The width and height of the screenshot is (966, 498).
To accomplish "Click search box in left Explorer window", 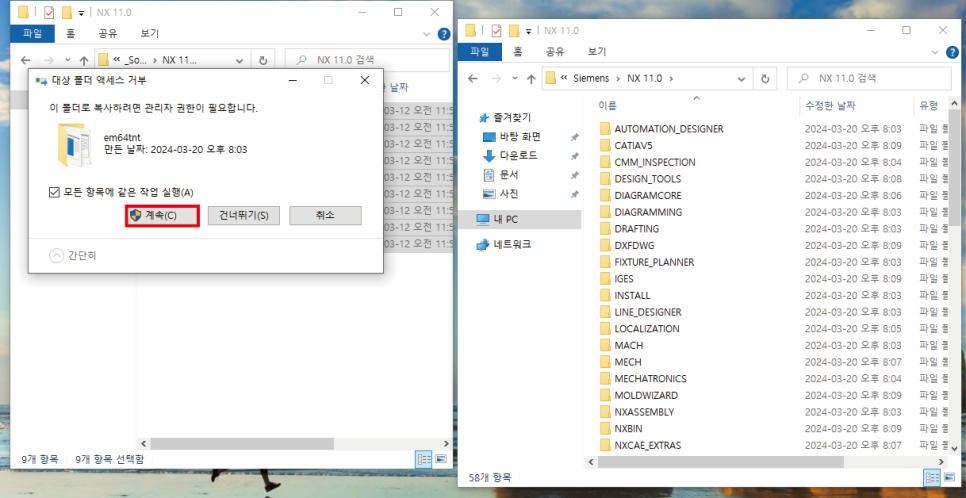I will pos(367,60).
